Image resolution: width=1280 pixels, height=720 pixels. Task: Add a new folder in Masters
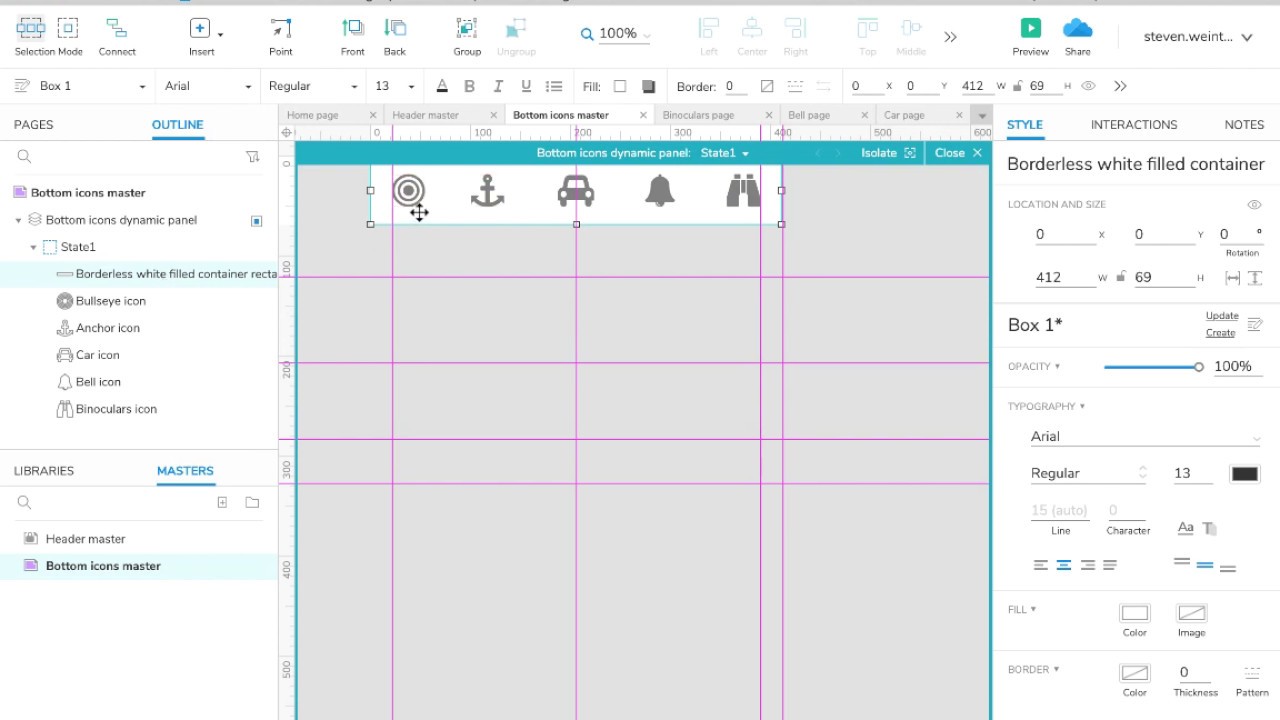[x=252, y=502]
